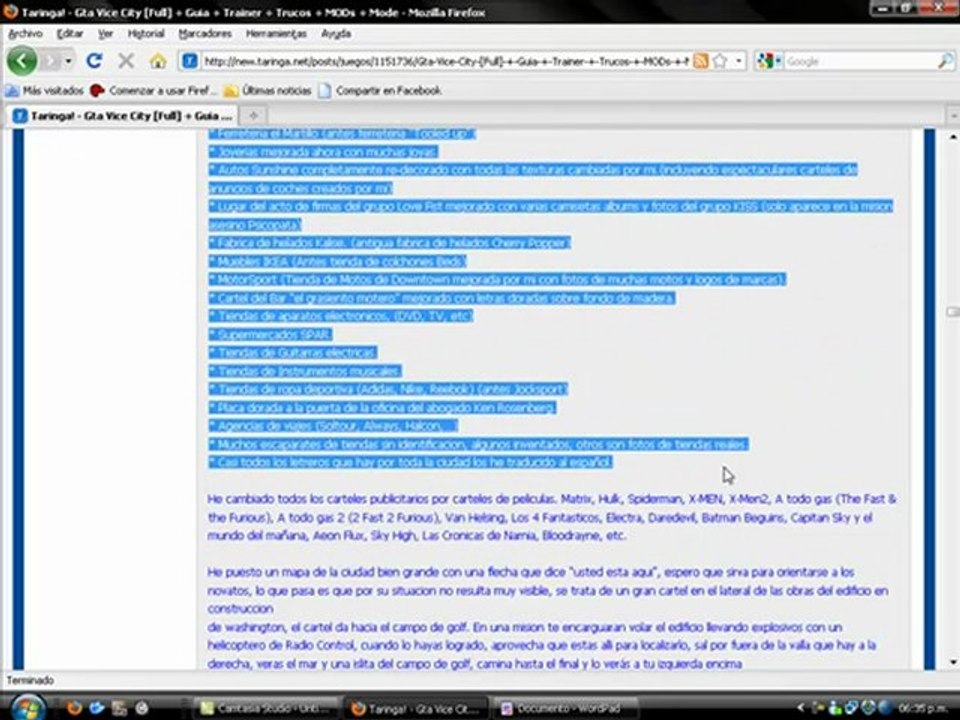Reload the page with the Refresh icon
Image resolution: width=960 pixels, height=720 pixels.
(94, 61)
